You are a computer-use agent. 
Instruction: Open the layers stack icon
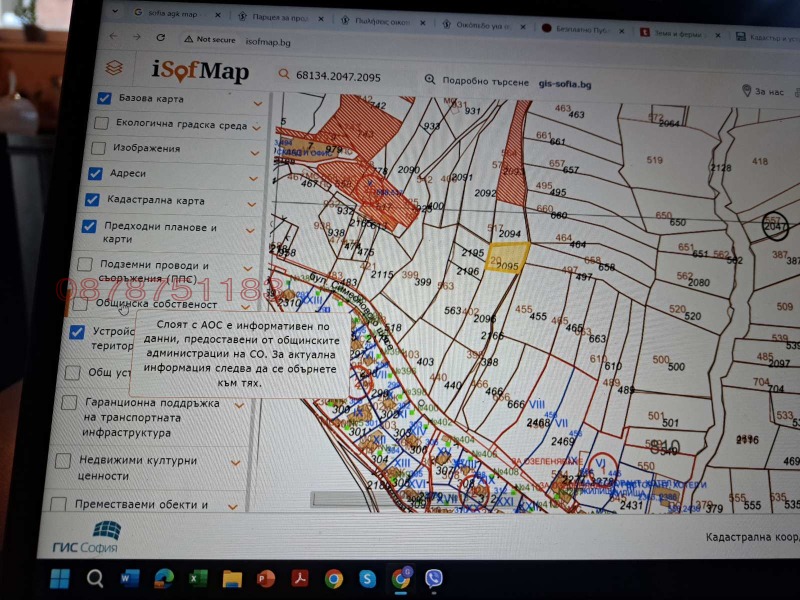tap(114, 68)
